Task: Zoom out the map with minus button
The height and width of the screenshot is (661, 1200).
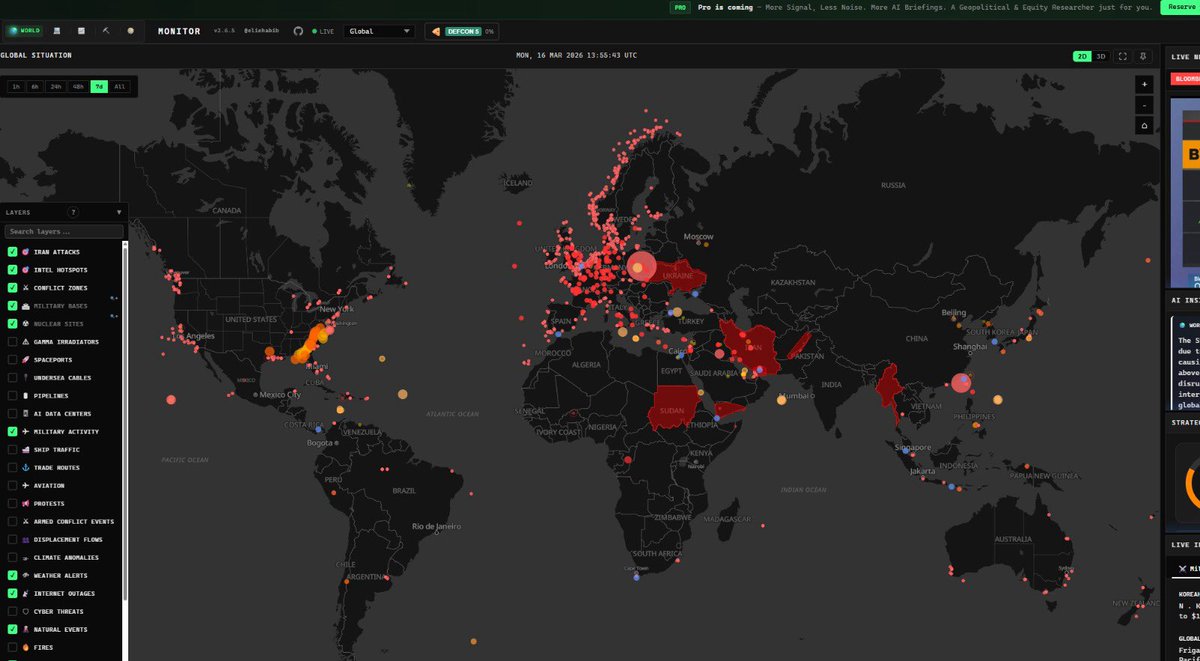Action: pyautogui.click(x=1144, y=105)
